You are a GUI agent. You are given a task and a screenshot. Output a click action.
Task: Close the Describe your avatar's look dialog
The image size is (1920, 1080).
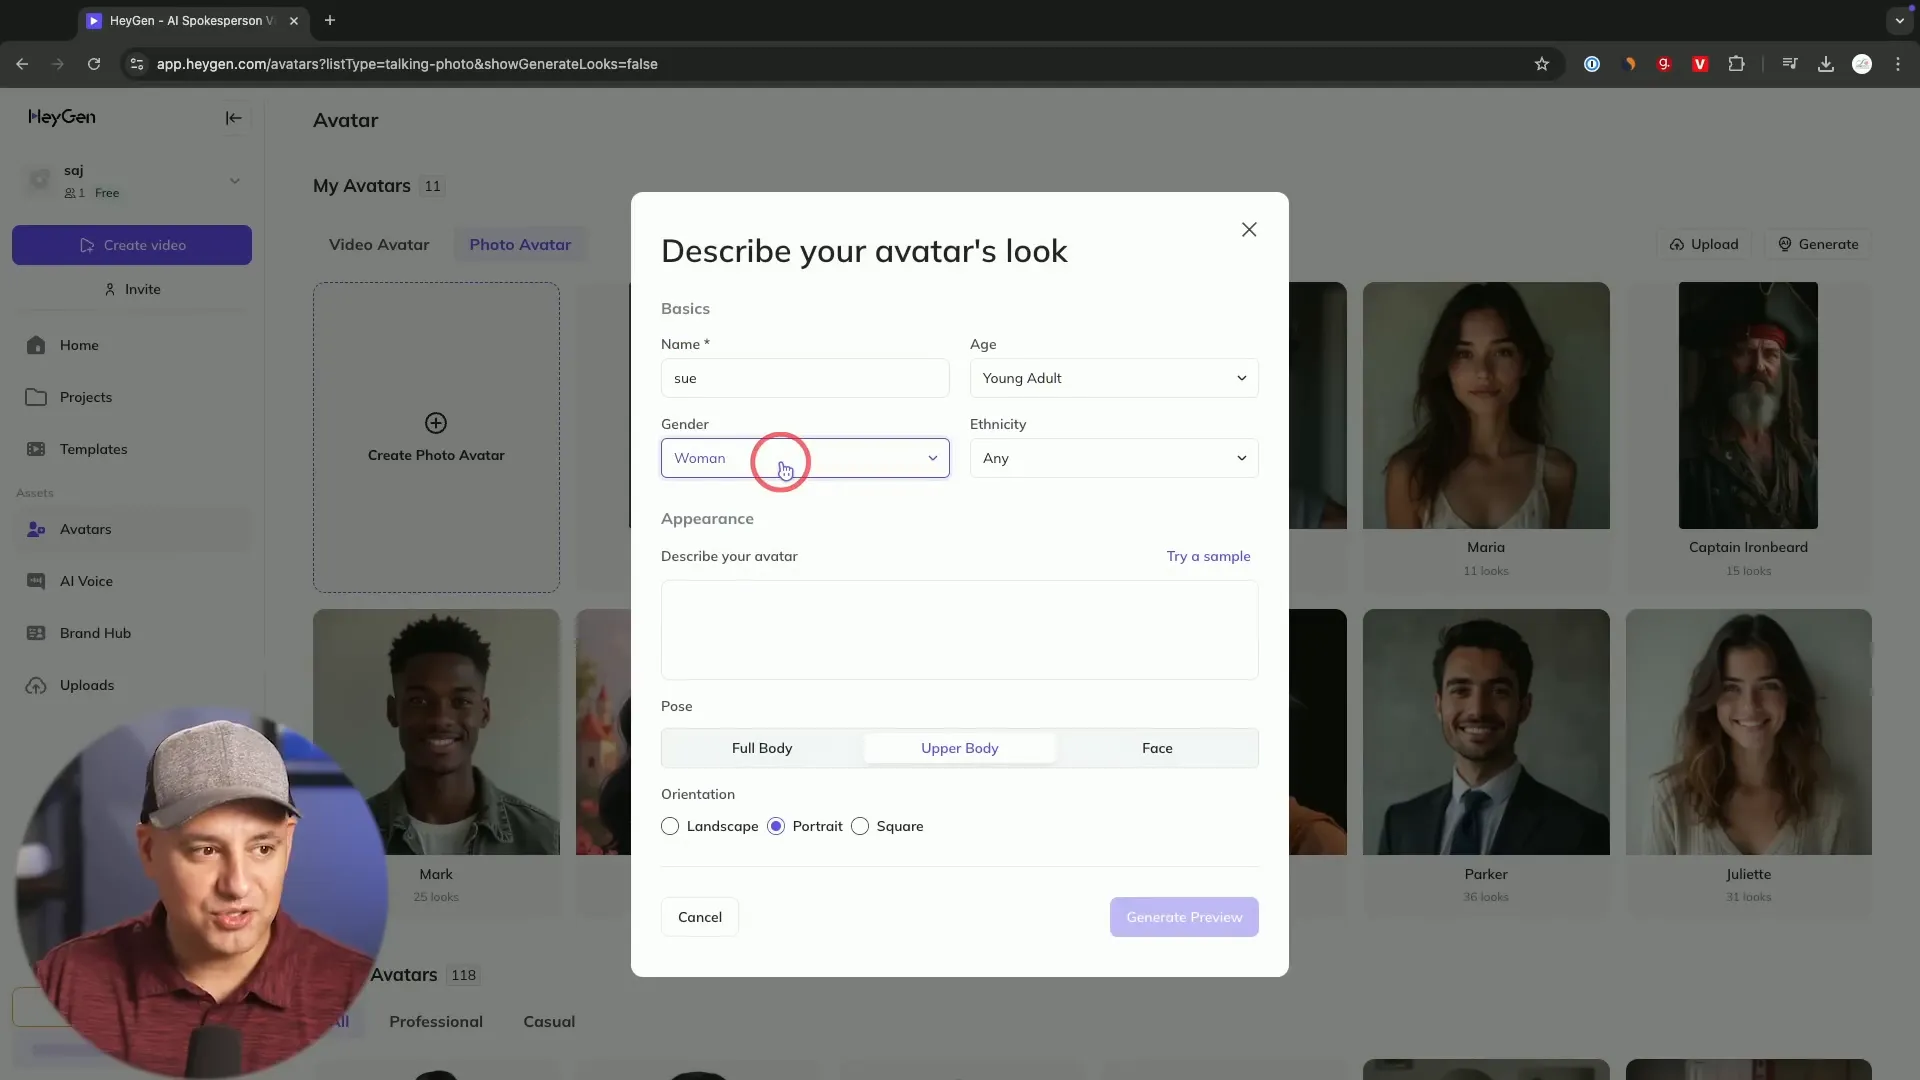click(1249, 230)
